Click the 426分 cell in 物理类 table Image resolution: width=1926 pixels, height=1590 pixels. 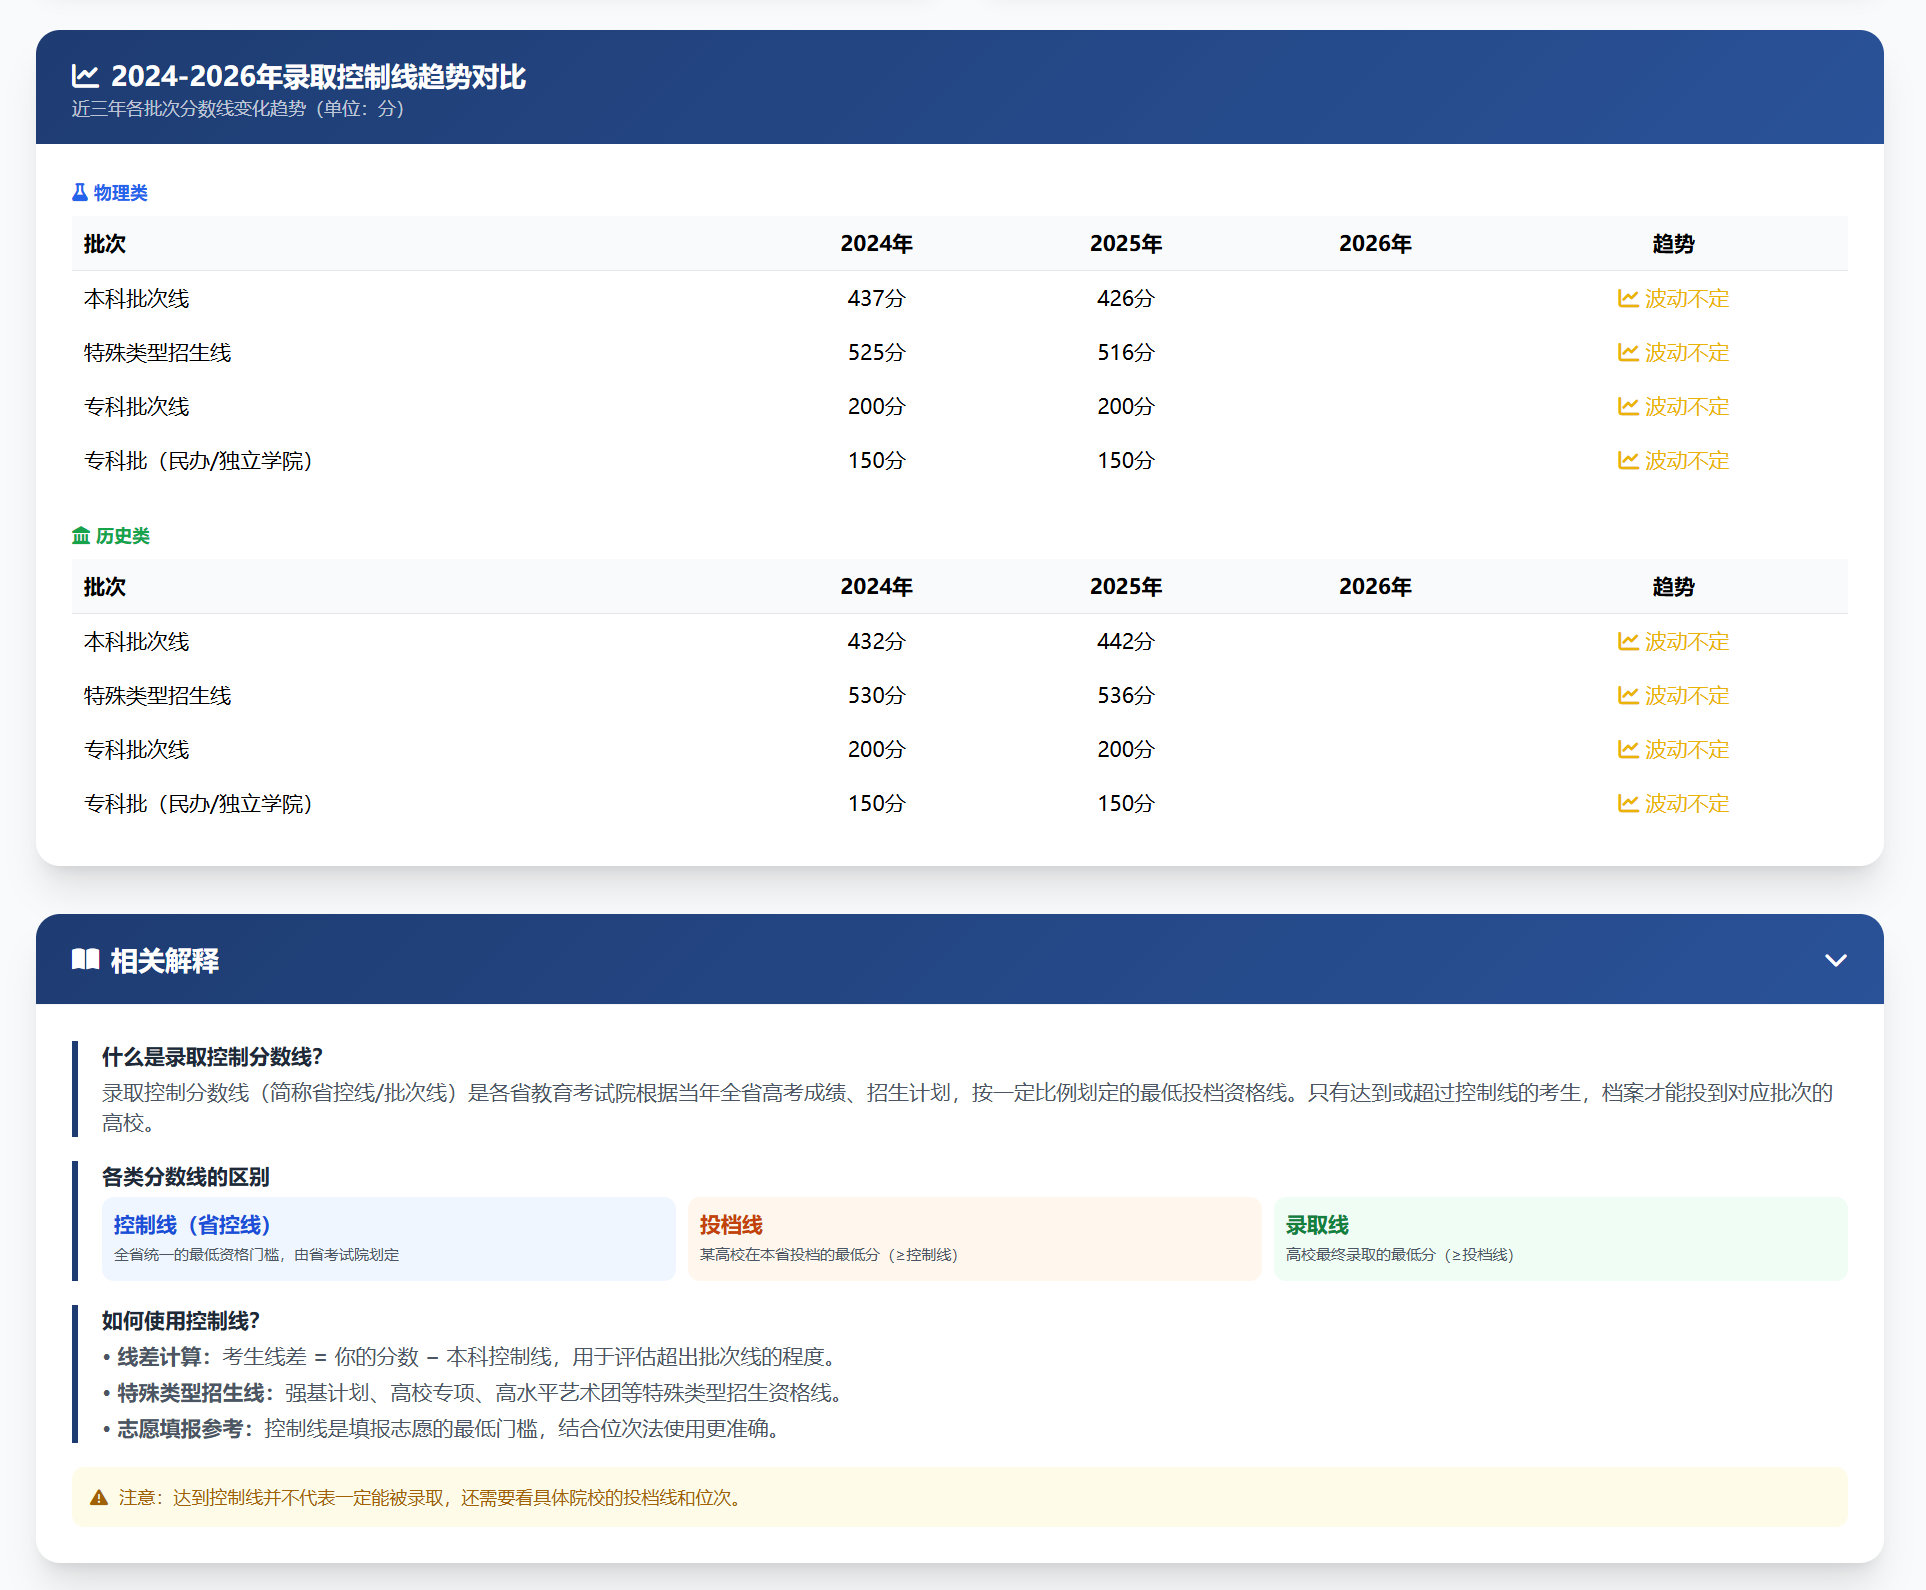[x=1126, y=298]
